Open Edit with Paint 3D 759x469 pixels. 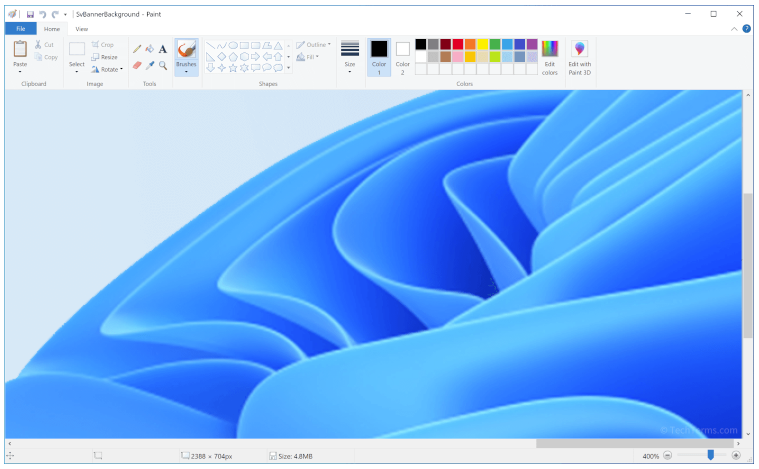[579, 57]
